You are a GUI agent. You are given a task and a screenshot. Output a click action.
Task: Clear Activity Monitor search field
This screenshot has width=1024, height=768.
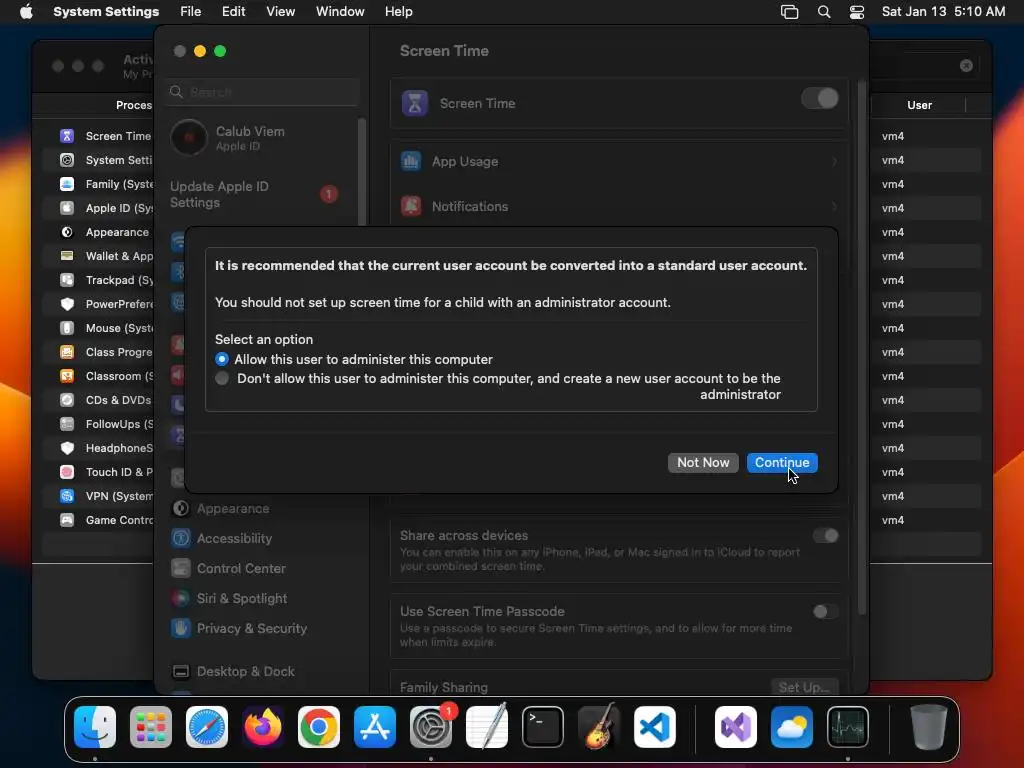(x=966, y=65)
